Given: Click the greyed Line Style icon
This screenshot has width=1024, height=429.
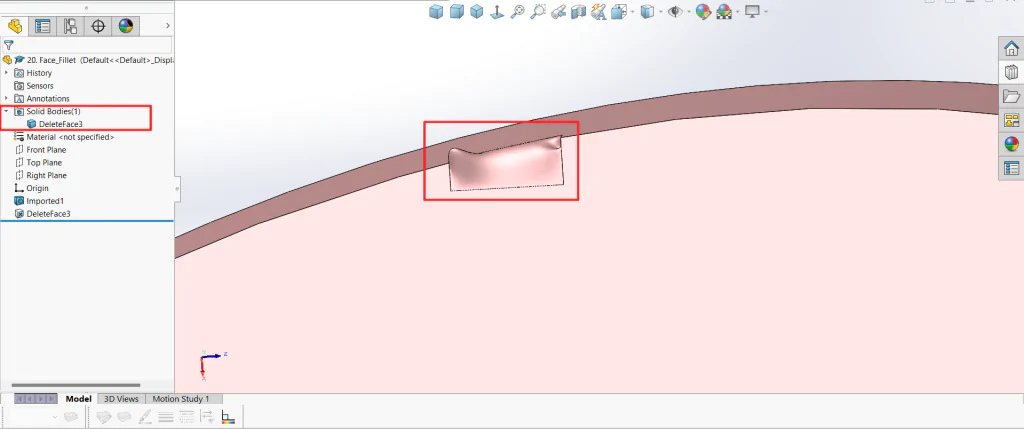Looking at the screenshot, I should (186, 417).
